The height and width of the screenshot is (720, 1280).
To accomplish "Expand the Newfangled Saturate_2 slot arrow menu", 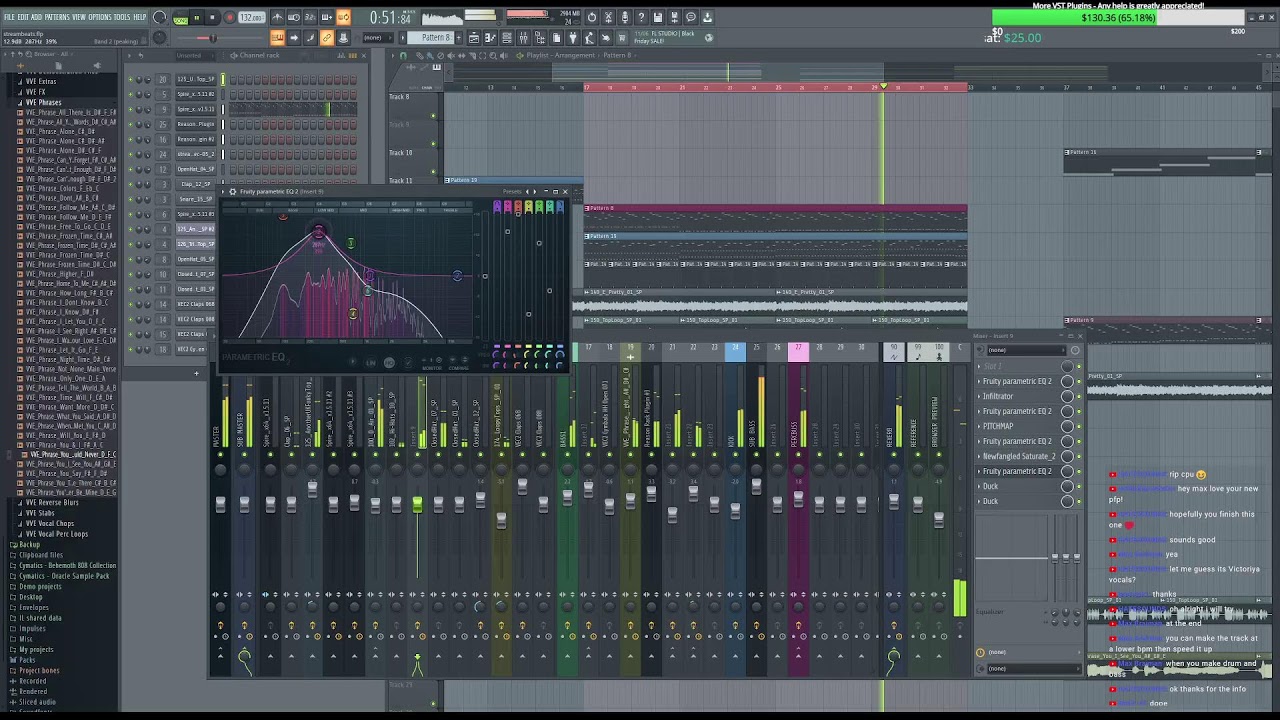I will coord(979,456).
